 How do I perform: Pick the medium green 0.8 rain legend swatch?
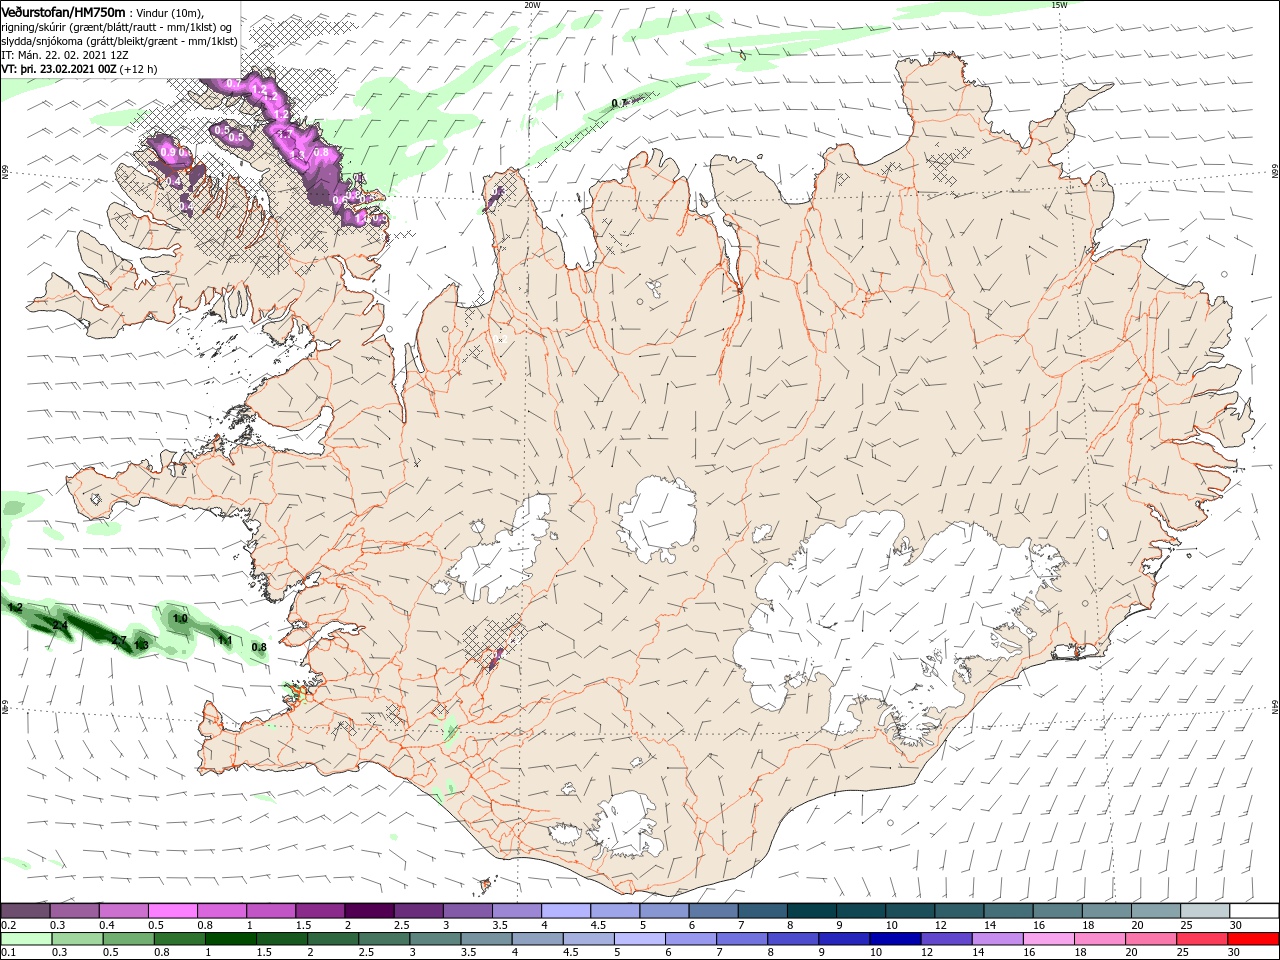[x=178, y=939]
